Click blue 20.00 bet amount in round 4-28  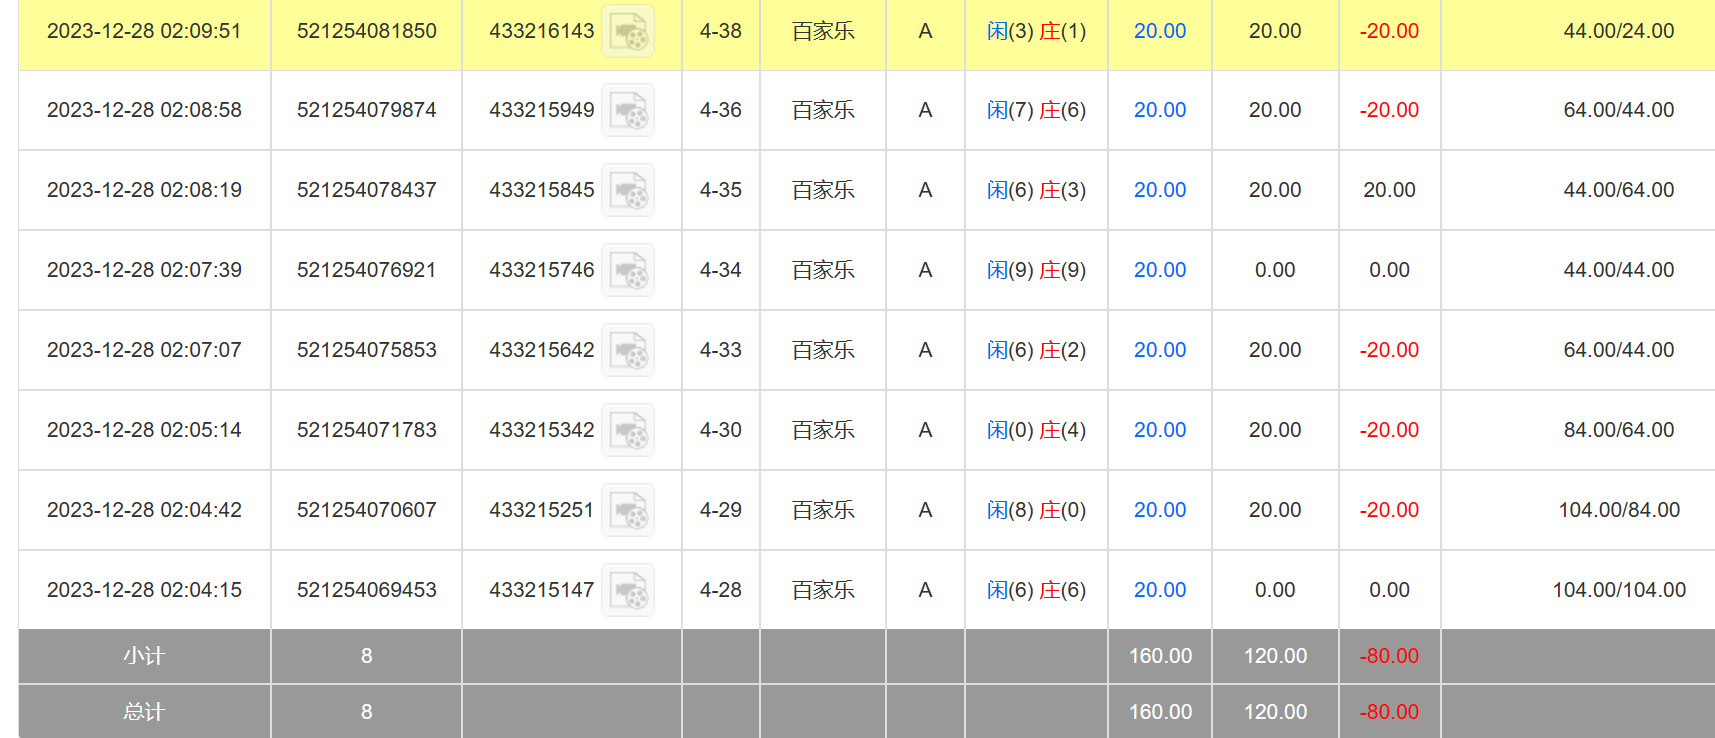click(x=1159, y=590)
